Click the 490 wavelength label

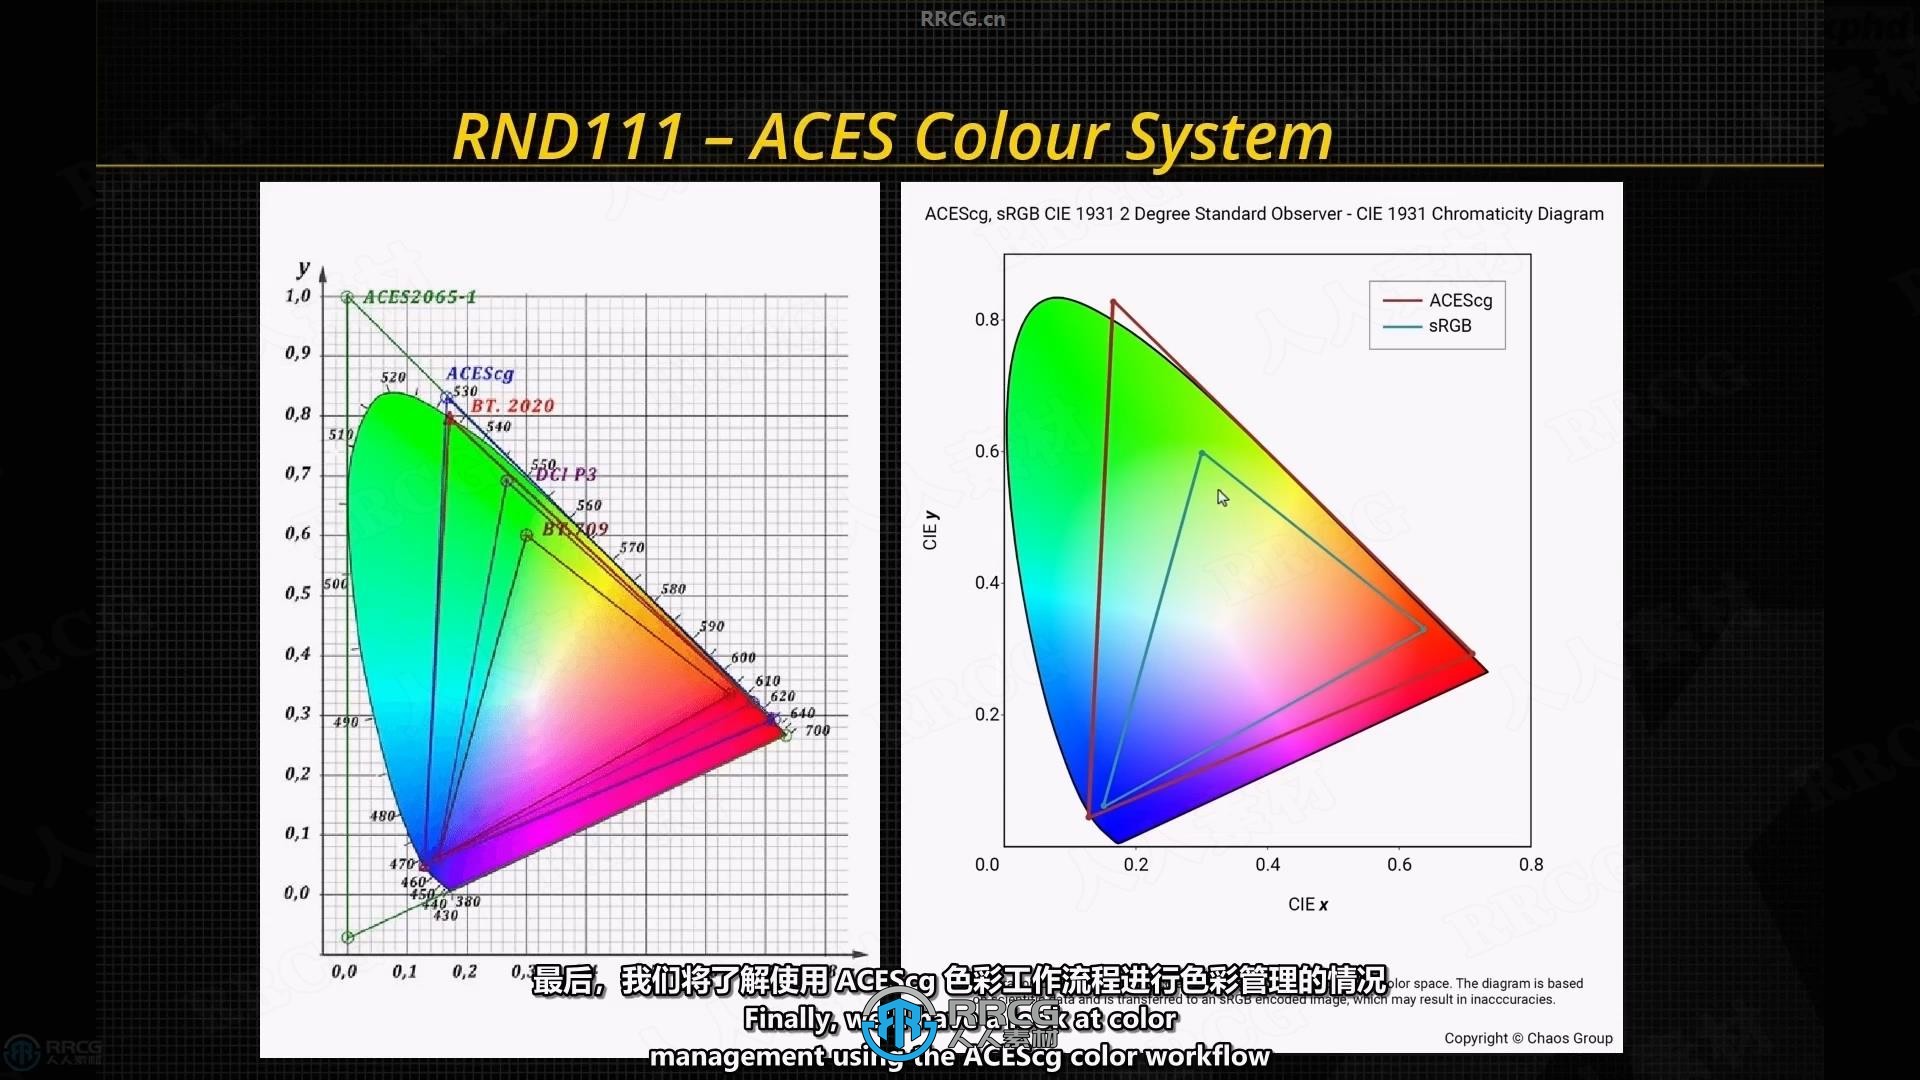click(345, 722)
